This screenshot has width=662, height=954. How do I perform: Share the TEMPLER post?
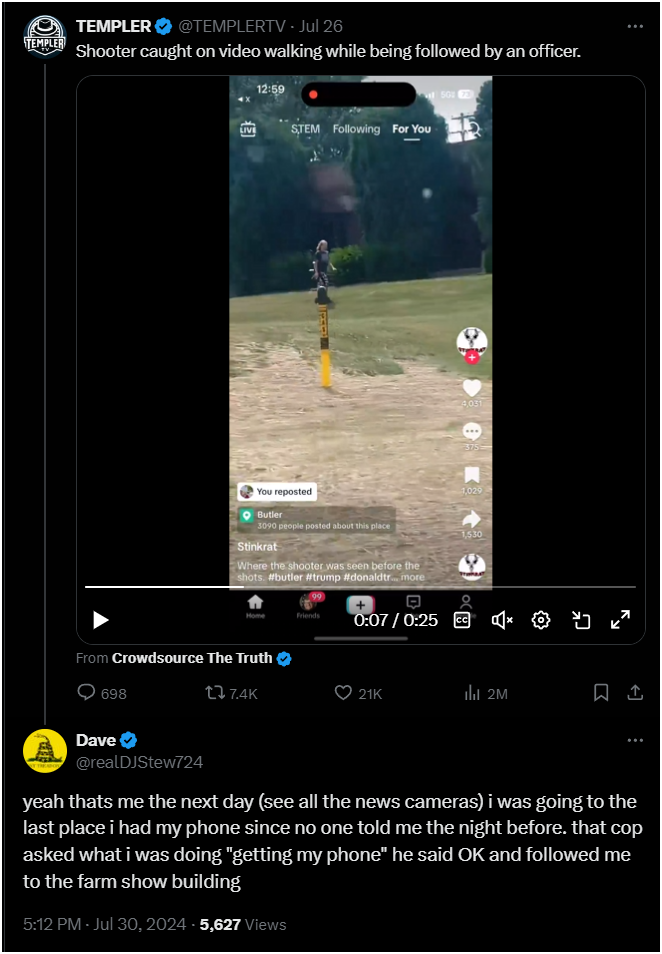point(635,692)
